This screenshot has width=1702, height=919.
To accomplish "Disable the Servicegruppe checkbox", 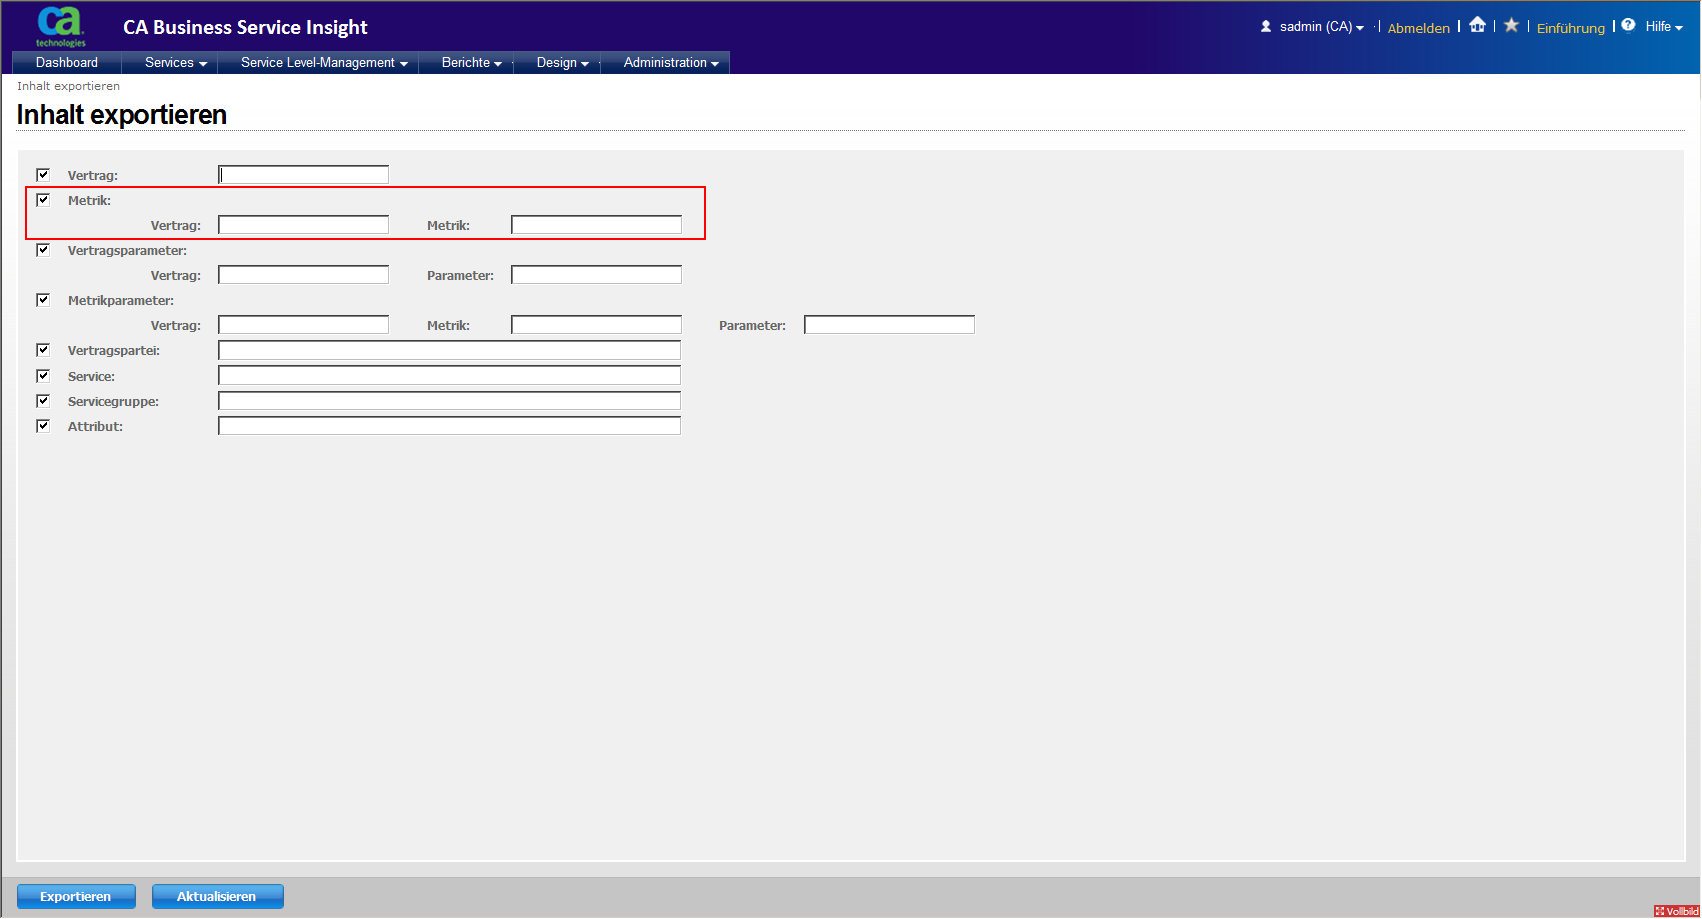I will tap(43, 401).
